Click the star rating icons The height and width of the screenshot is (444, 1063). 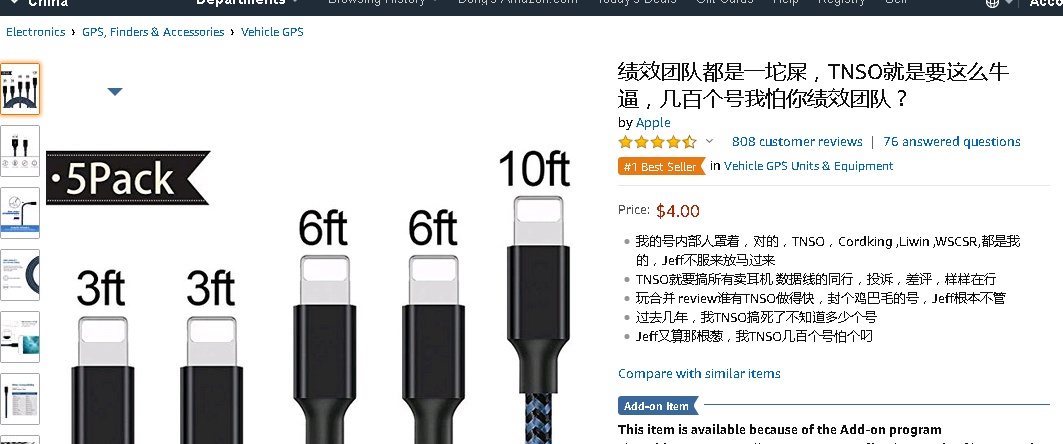click(657, 142)
